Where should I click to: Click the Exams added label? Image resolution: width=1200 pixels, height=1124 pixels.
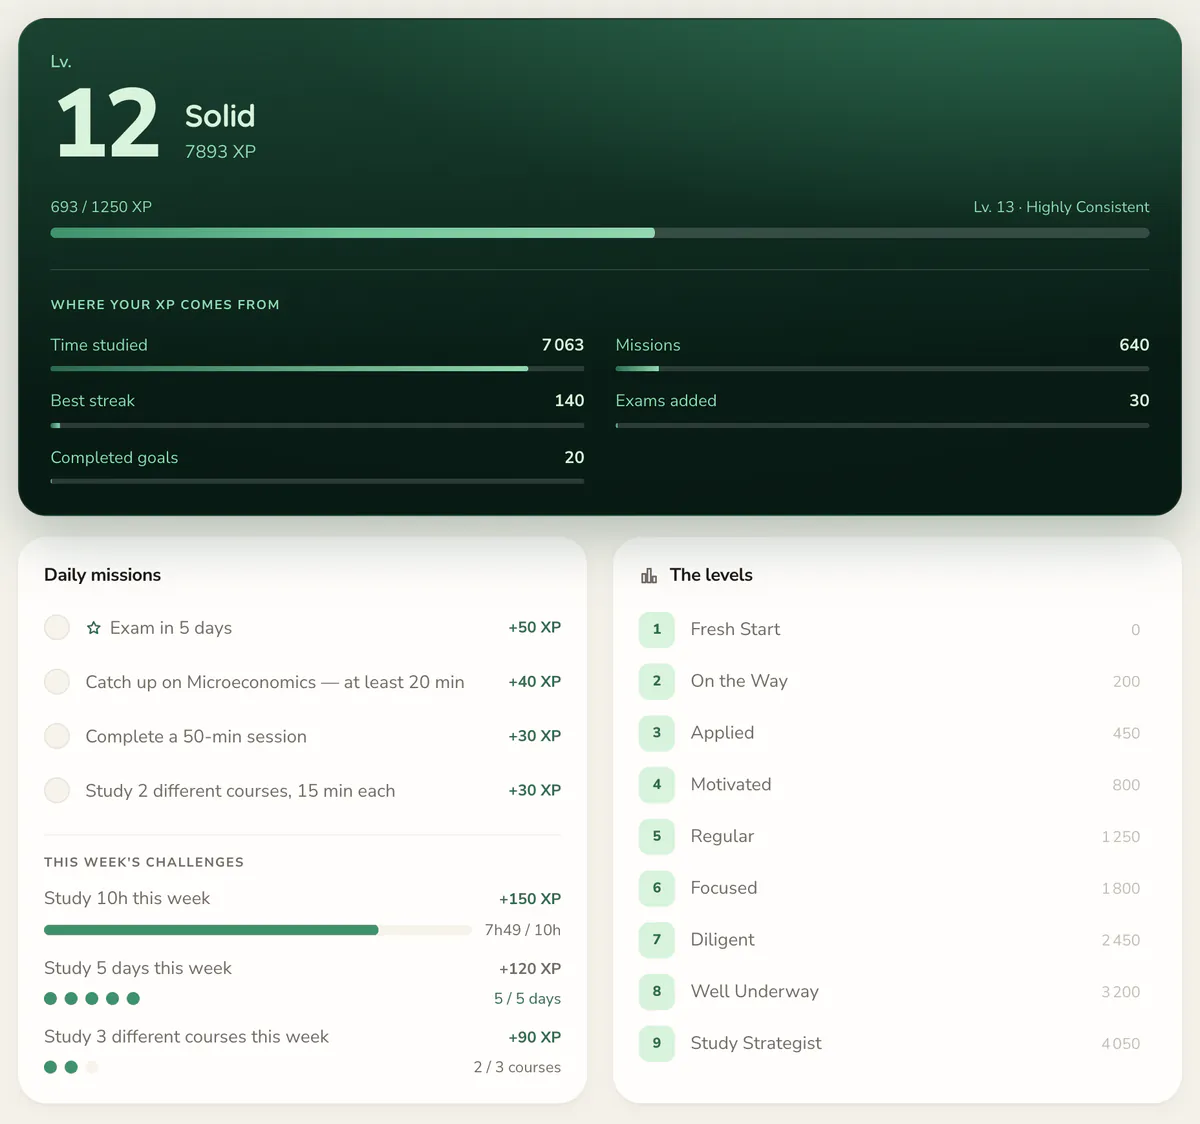666,401
